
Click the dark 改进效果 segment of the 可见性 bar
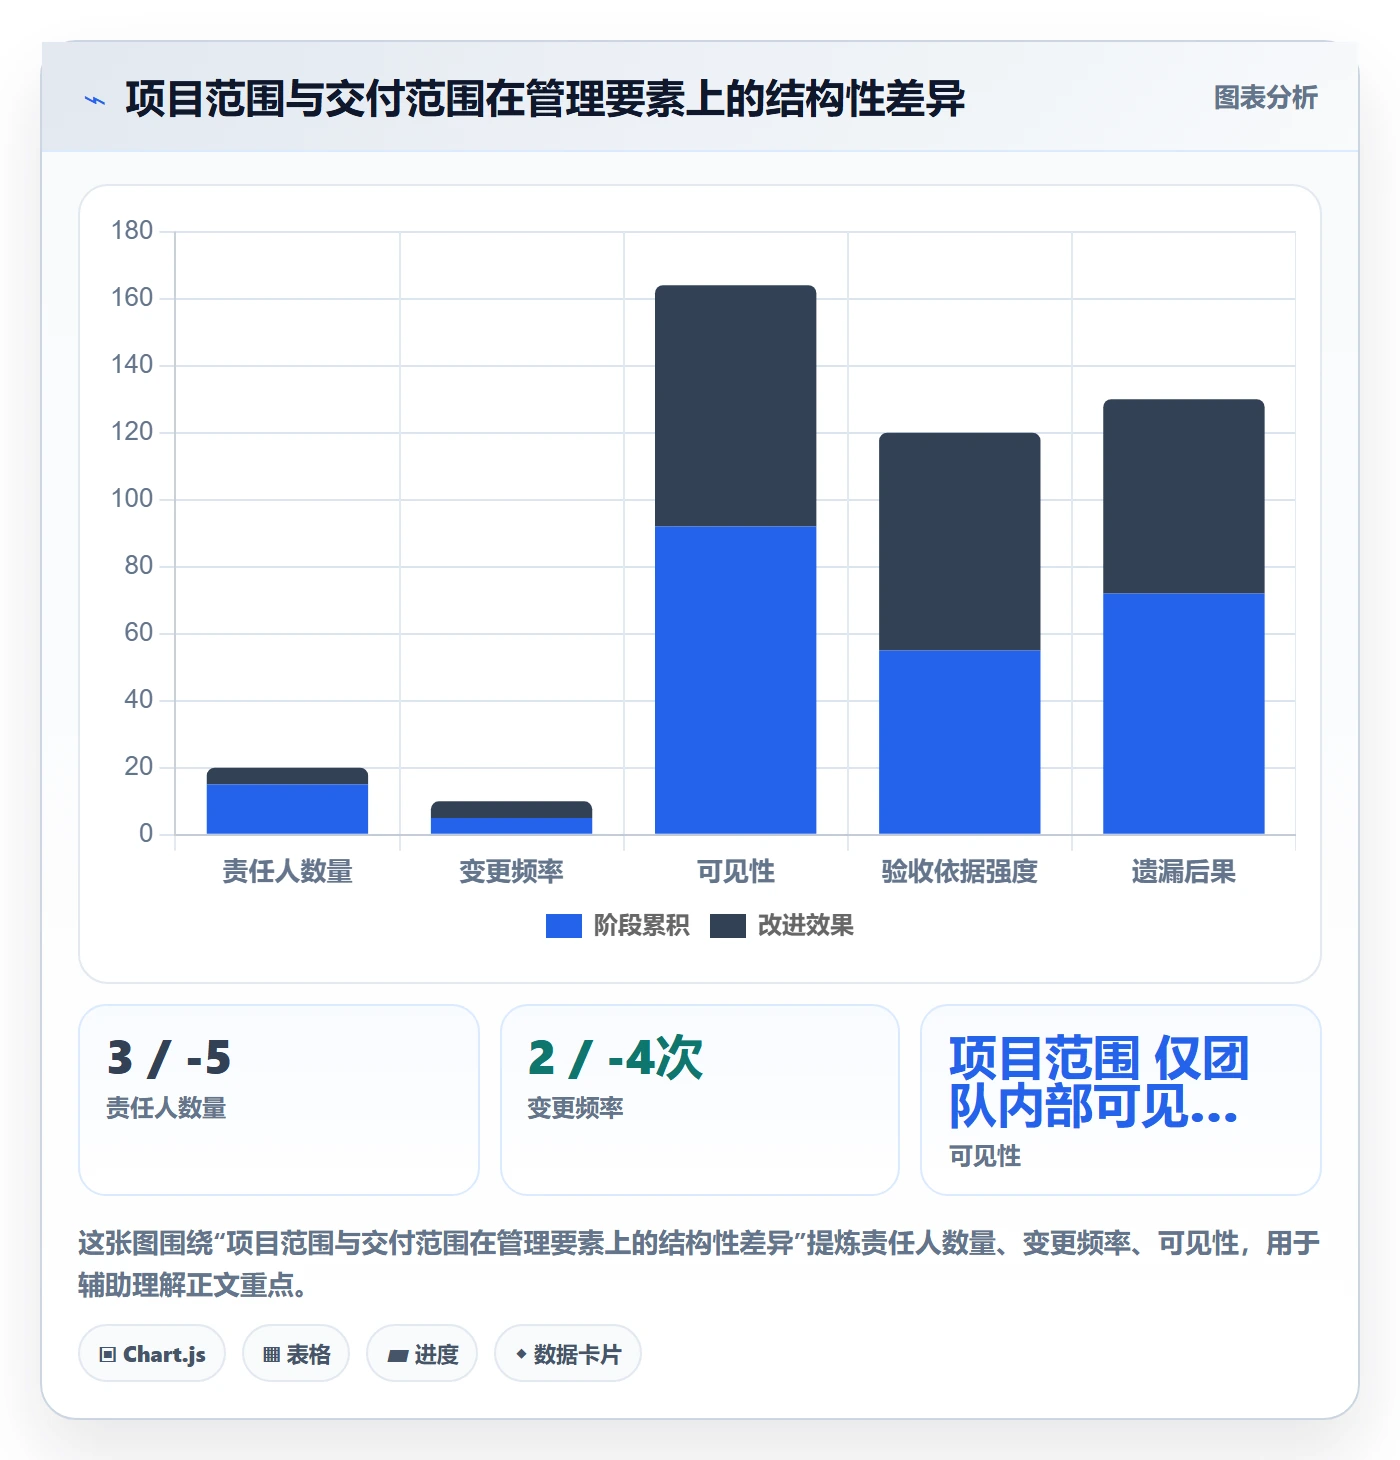[735, 406]
